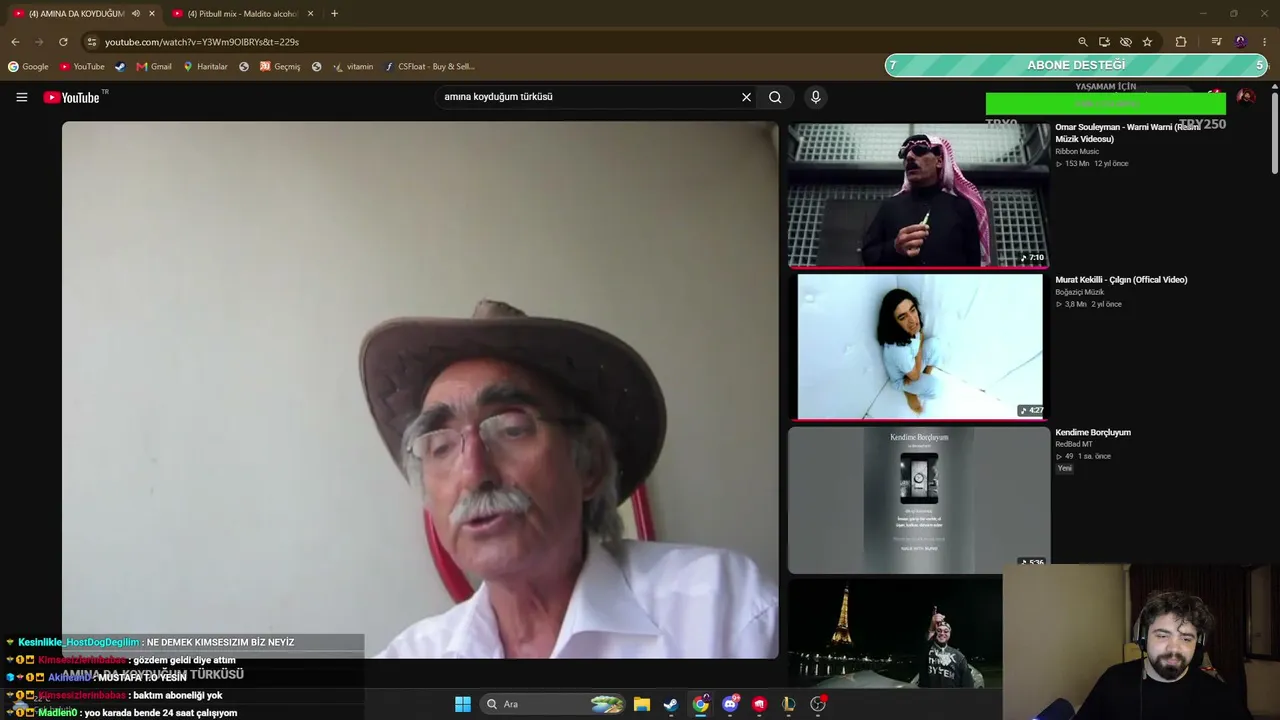Open the CSFloat bookmark

(429, 67)
